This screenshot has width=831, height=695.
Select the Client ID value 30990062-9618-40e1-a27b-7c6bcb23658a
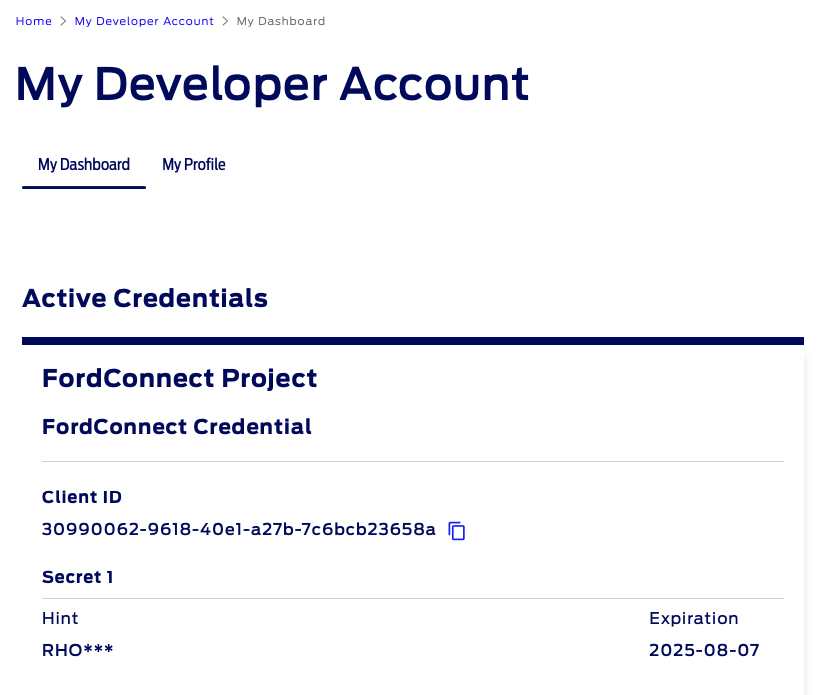pyautogui.click(x=238, y=530)
